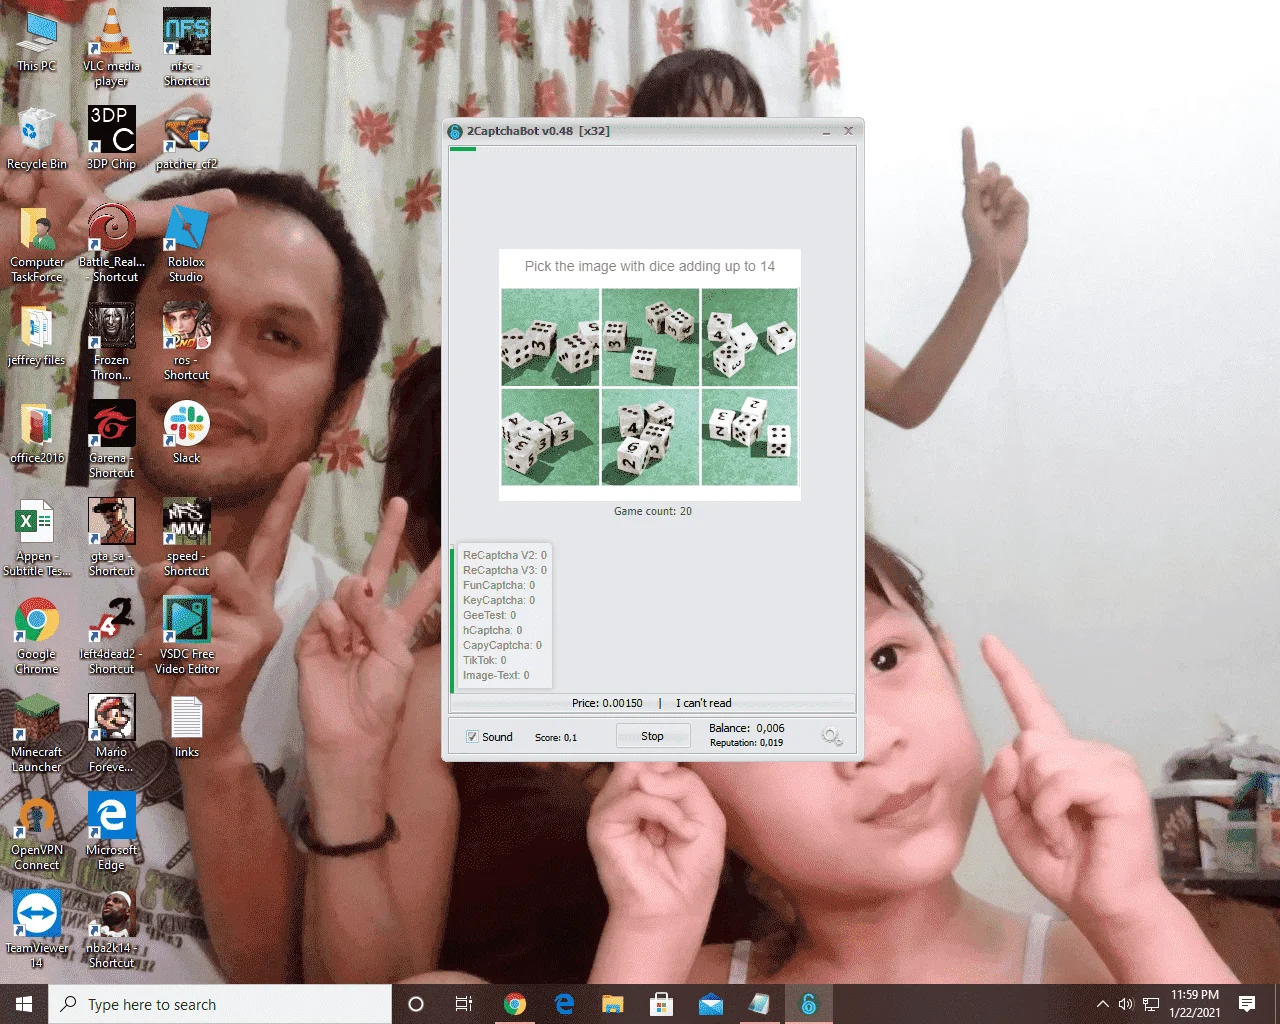Select the Roblox Studio desktop icon
Image resolution: width=1280 pixels, height=1024 pixels.
(187, 244)
